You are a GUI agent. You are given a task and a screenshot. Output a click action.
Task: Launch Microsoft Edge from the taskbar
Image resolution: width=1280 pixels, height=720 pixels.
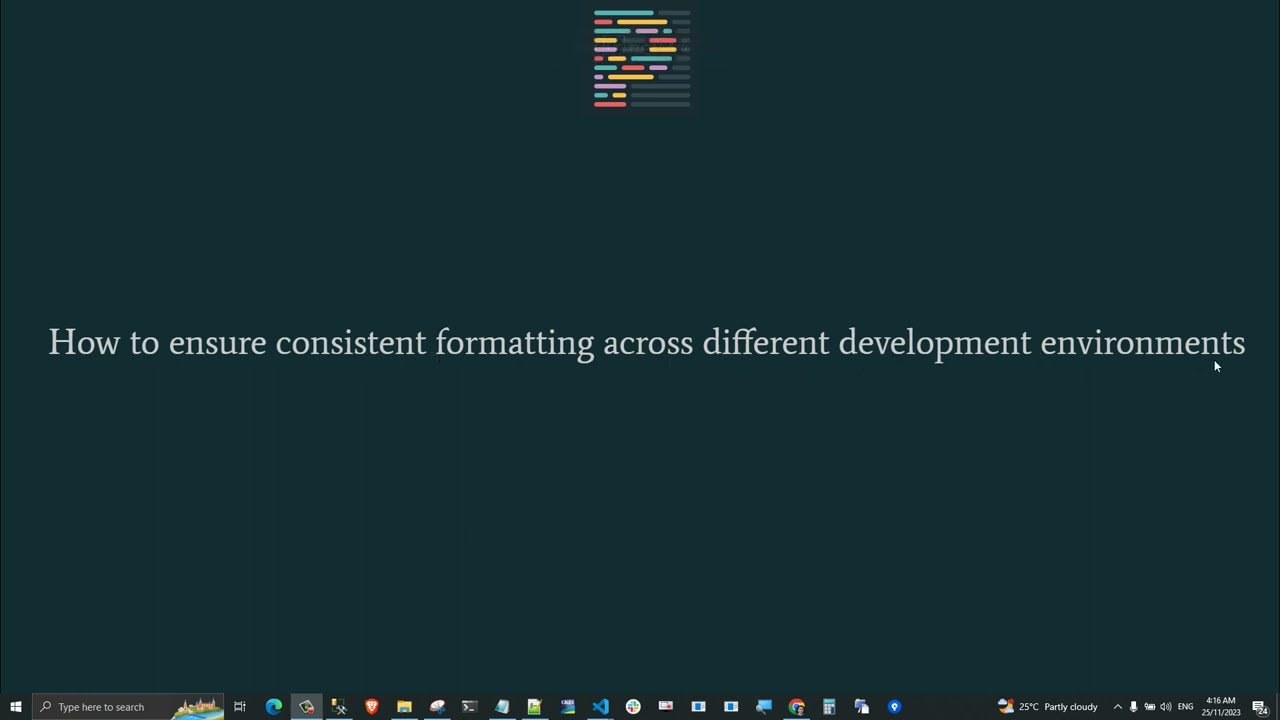[273, 707]
